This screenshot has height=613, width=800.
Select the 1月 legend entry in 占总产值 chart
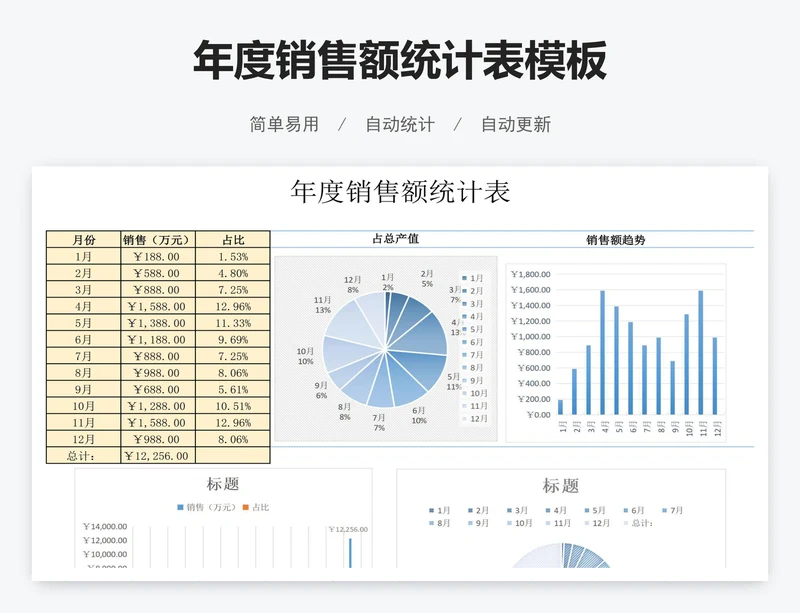(x=472, y=278)
